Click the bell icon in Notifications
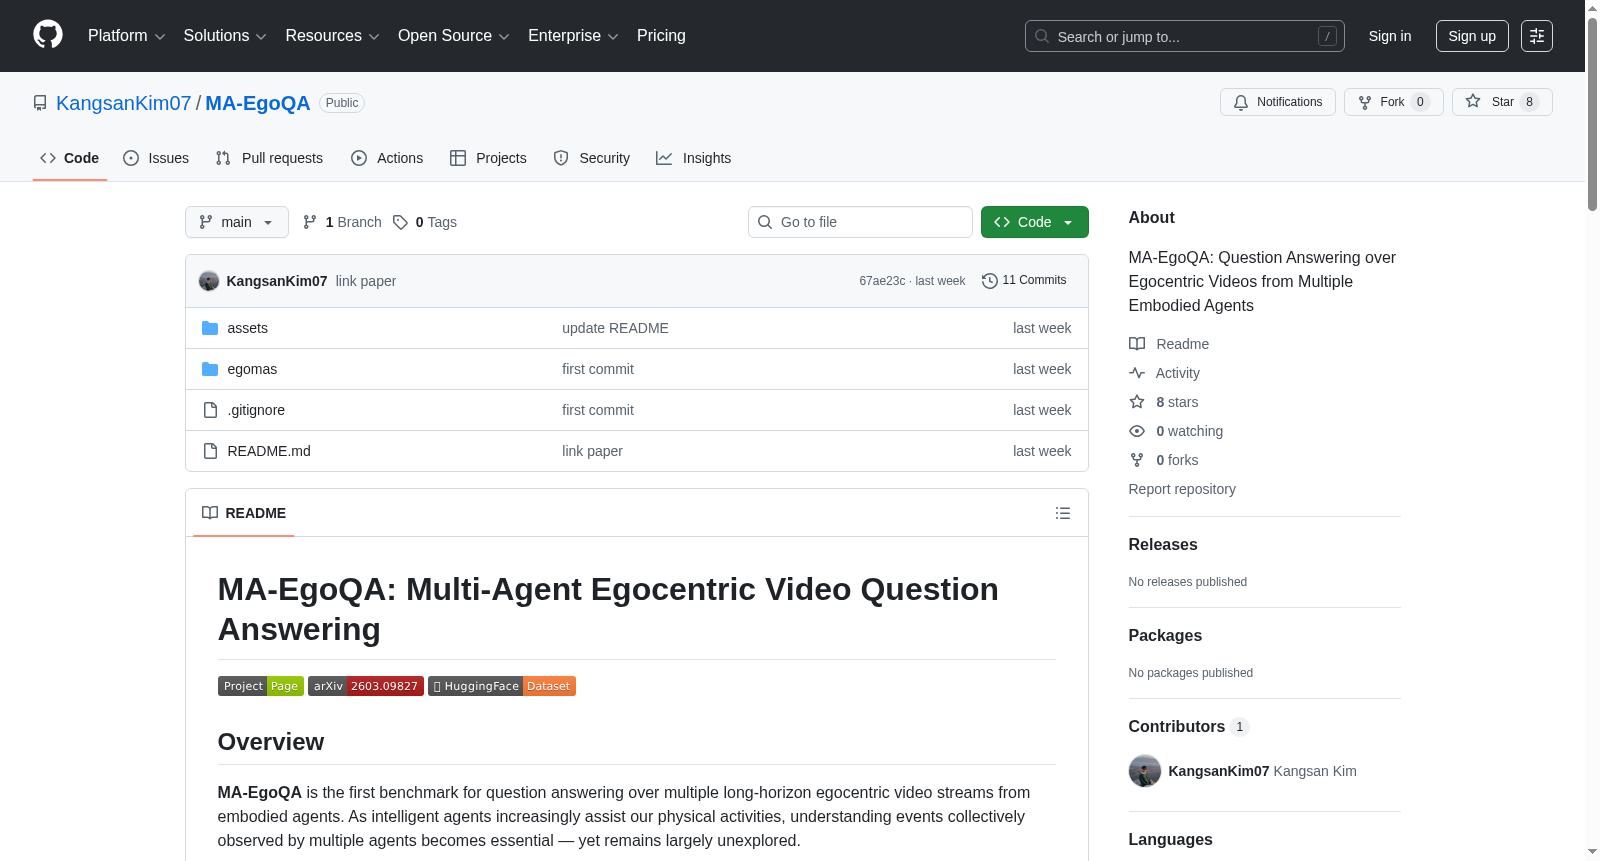The height and width of the screenshot is (861, 1600). pyautogui.click(x=1241, y=102)
